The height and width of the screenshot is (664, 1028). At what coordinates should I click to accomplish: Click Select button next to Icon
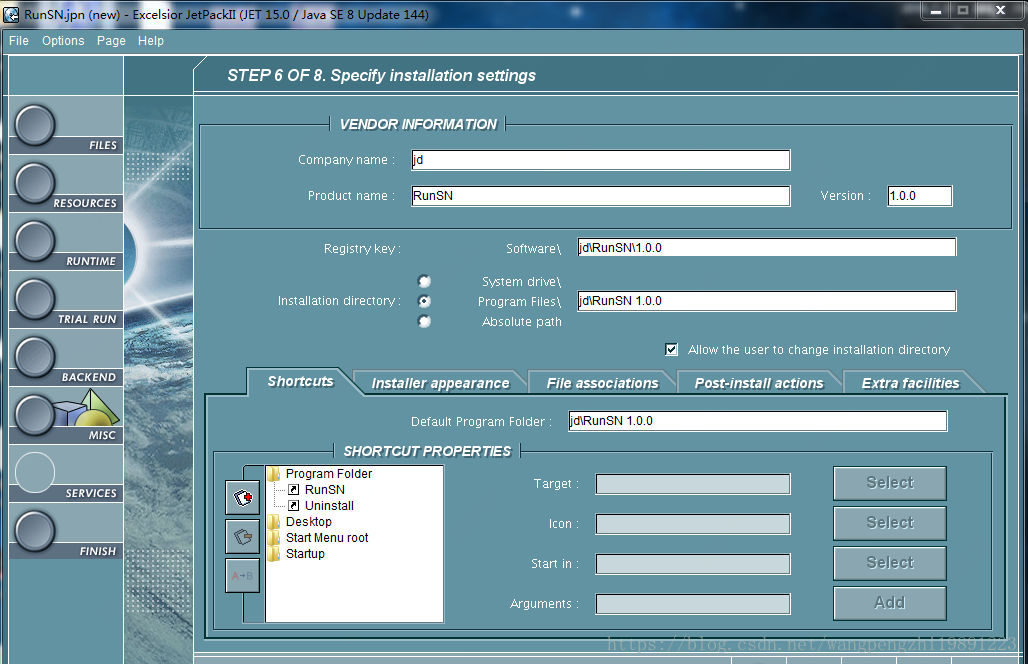pos(890,523)
